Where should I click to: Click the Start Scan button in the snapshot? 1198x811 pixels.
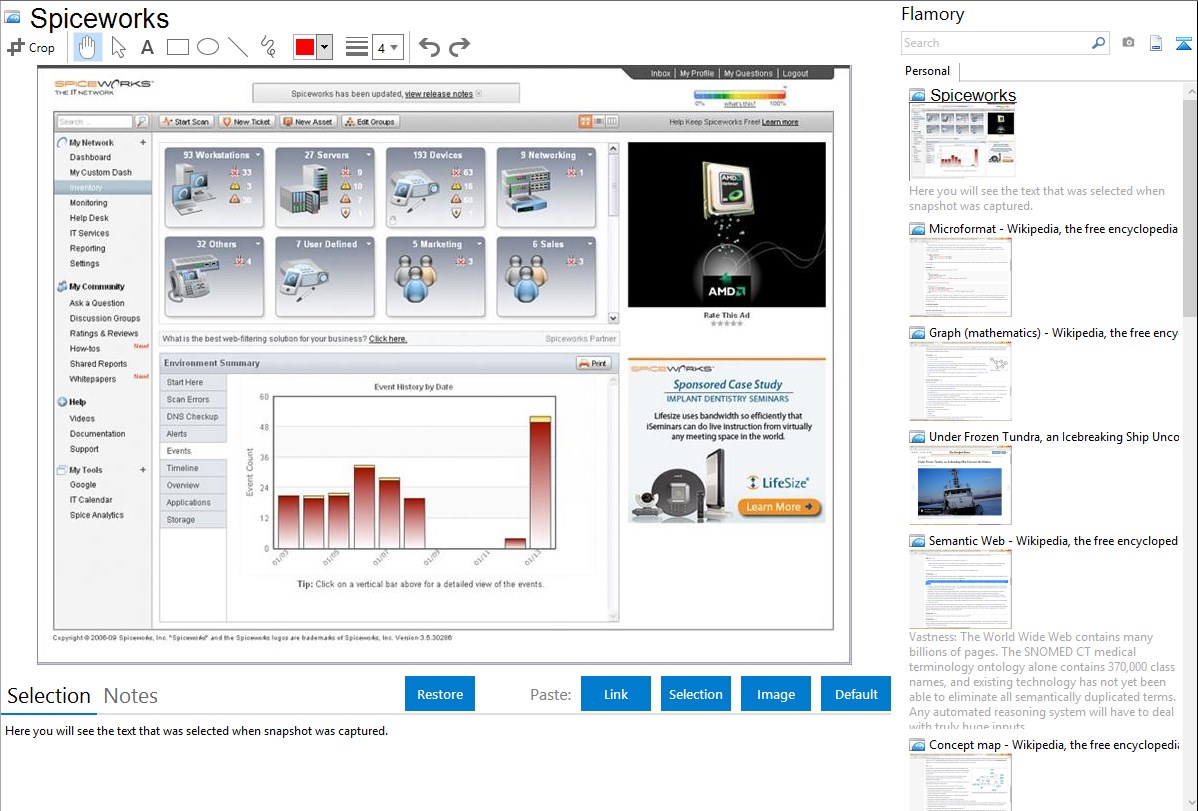(x=186, y=122)
